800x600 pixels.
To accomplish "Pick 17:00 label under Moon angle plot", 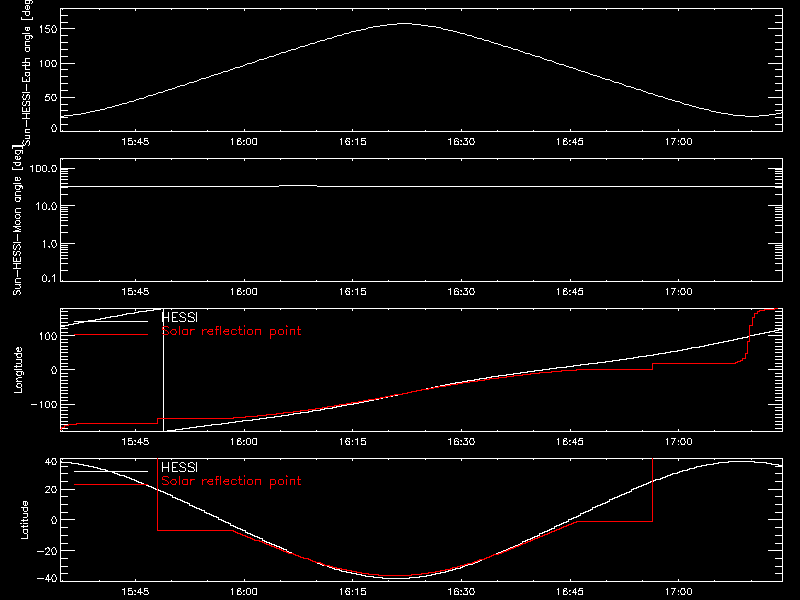I will pyautogui.click(x=679, y=292).
